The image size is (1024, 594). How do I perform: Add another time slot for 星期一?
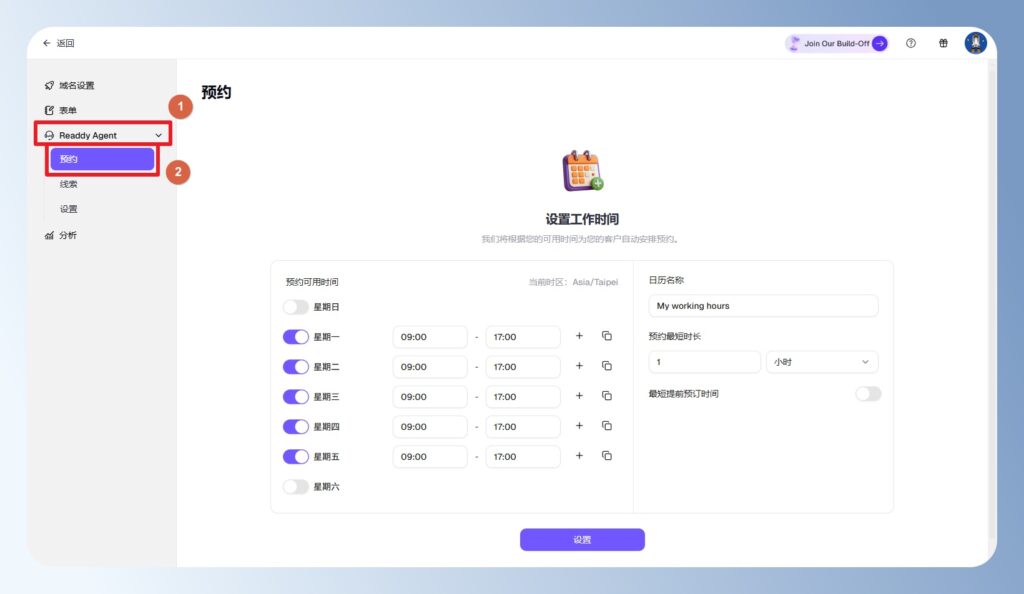point(579,336)
